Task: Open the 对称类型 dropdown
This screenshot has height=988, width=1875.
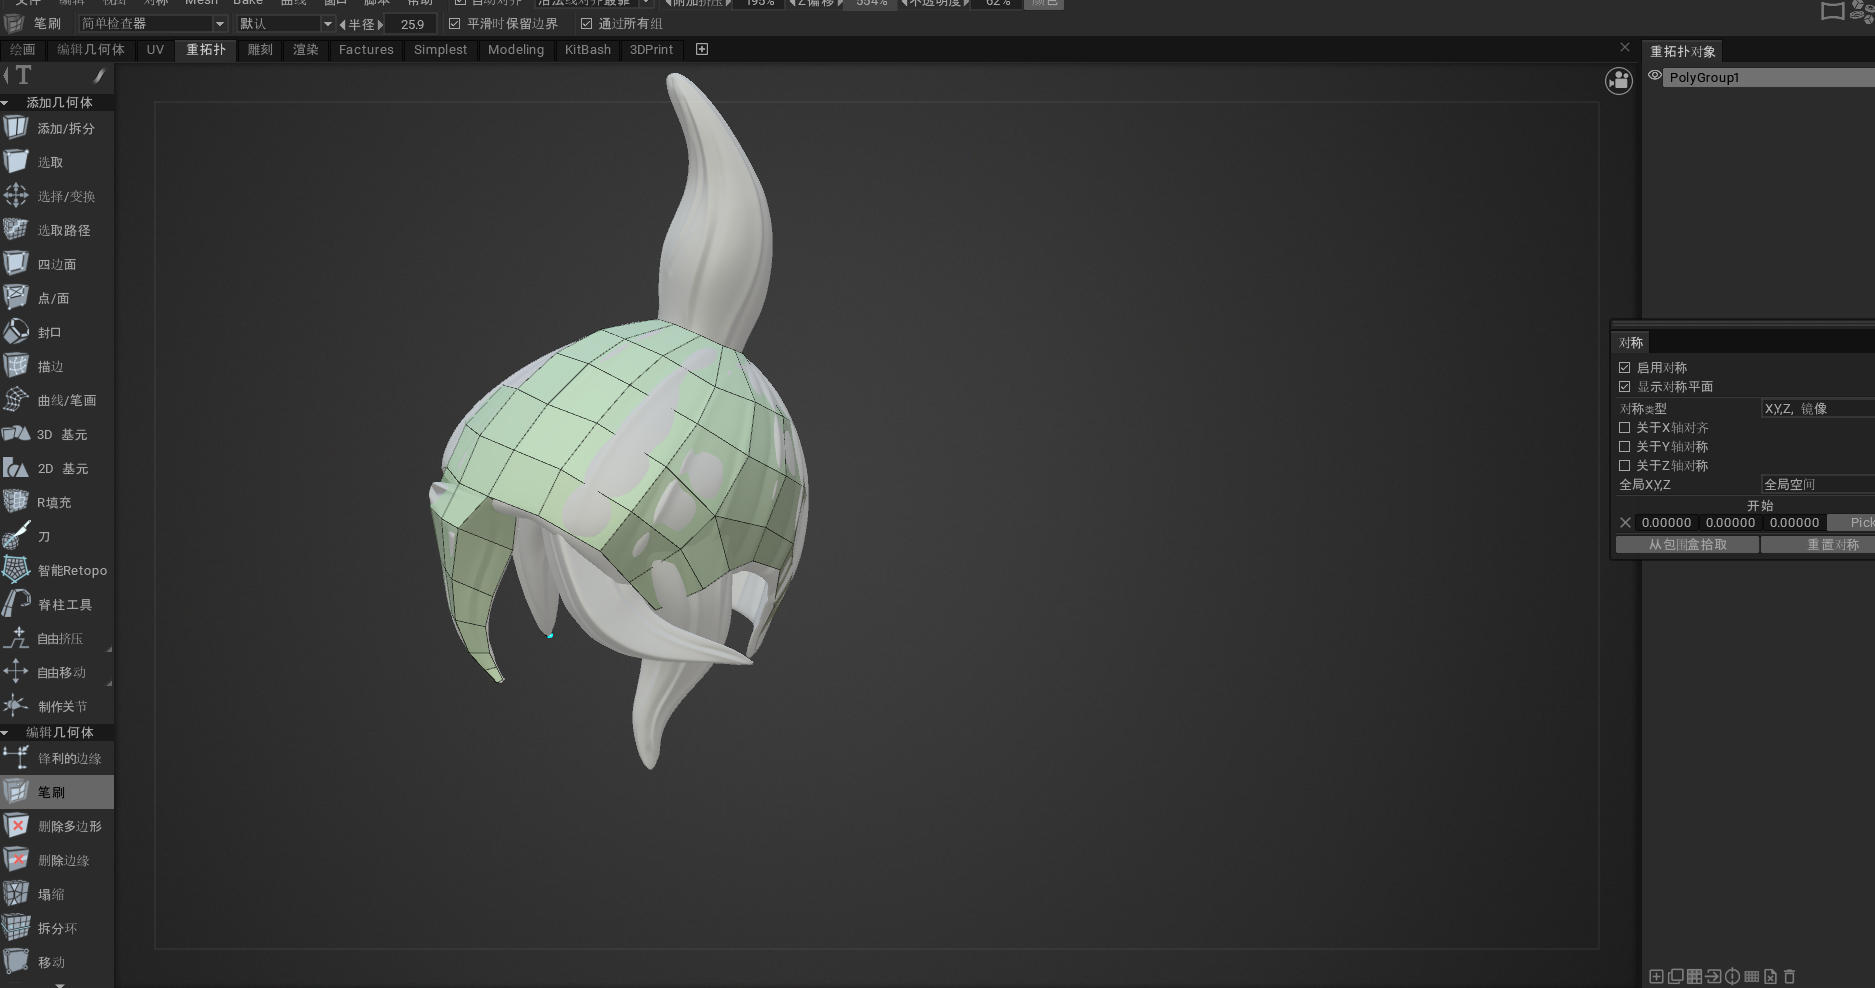Action: coord(1816,408)
